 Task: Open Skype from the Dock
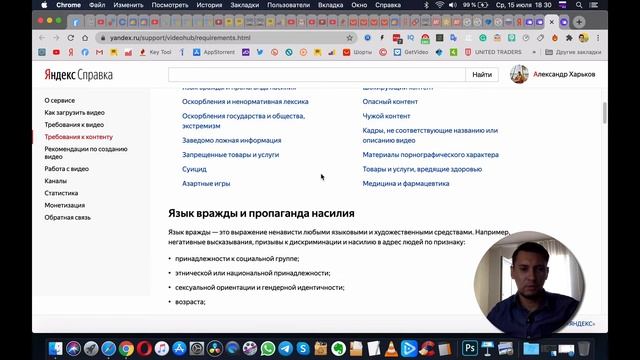[x=303, y=349]
